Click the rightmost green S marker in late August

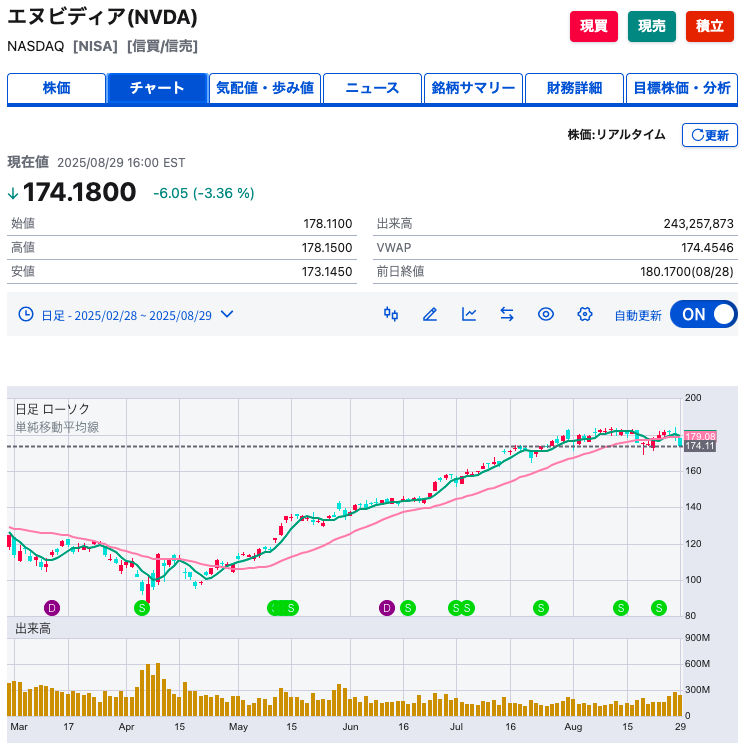[659, 608]
